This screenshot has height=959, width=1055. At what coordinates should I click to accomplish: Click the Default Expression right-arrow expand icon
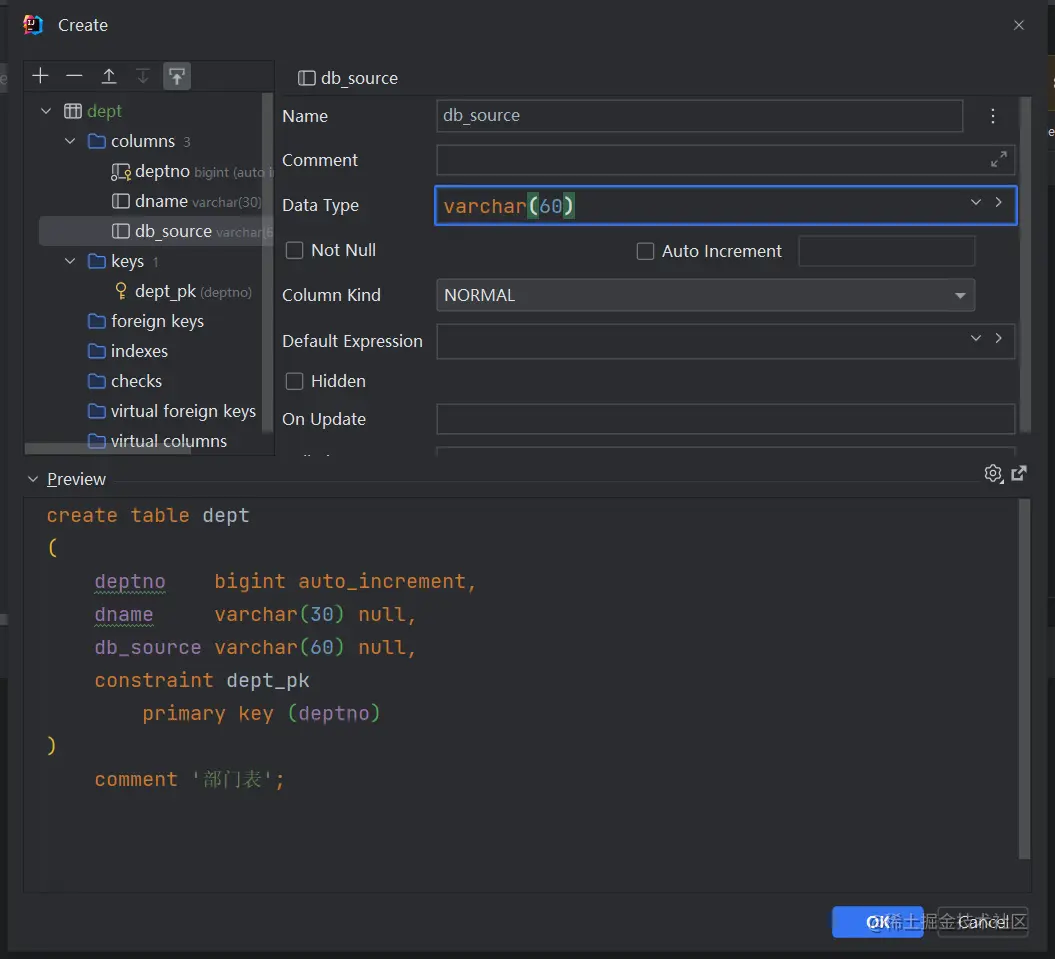click(998, 338)
